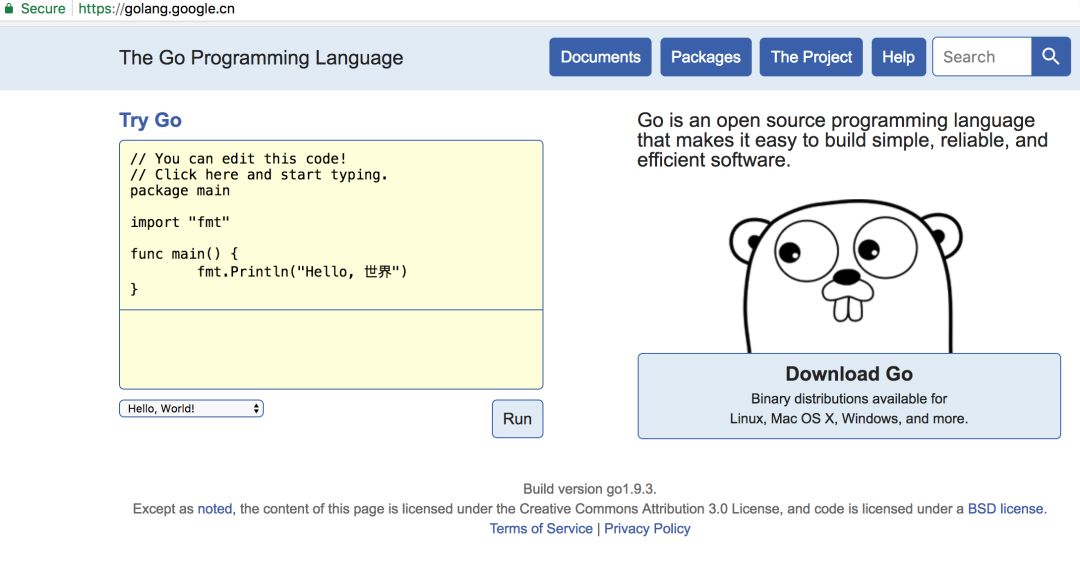Open The Project menu

point(811,56)
